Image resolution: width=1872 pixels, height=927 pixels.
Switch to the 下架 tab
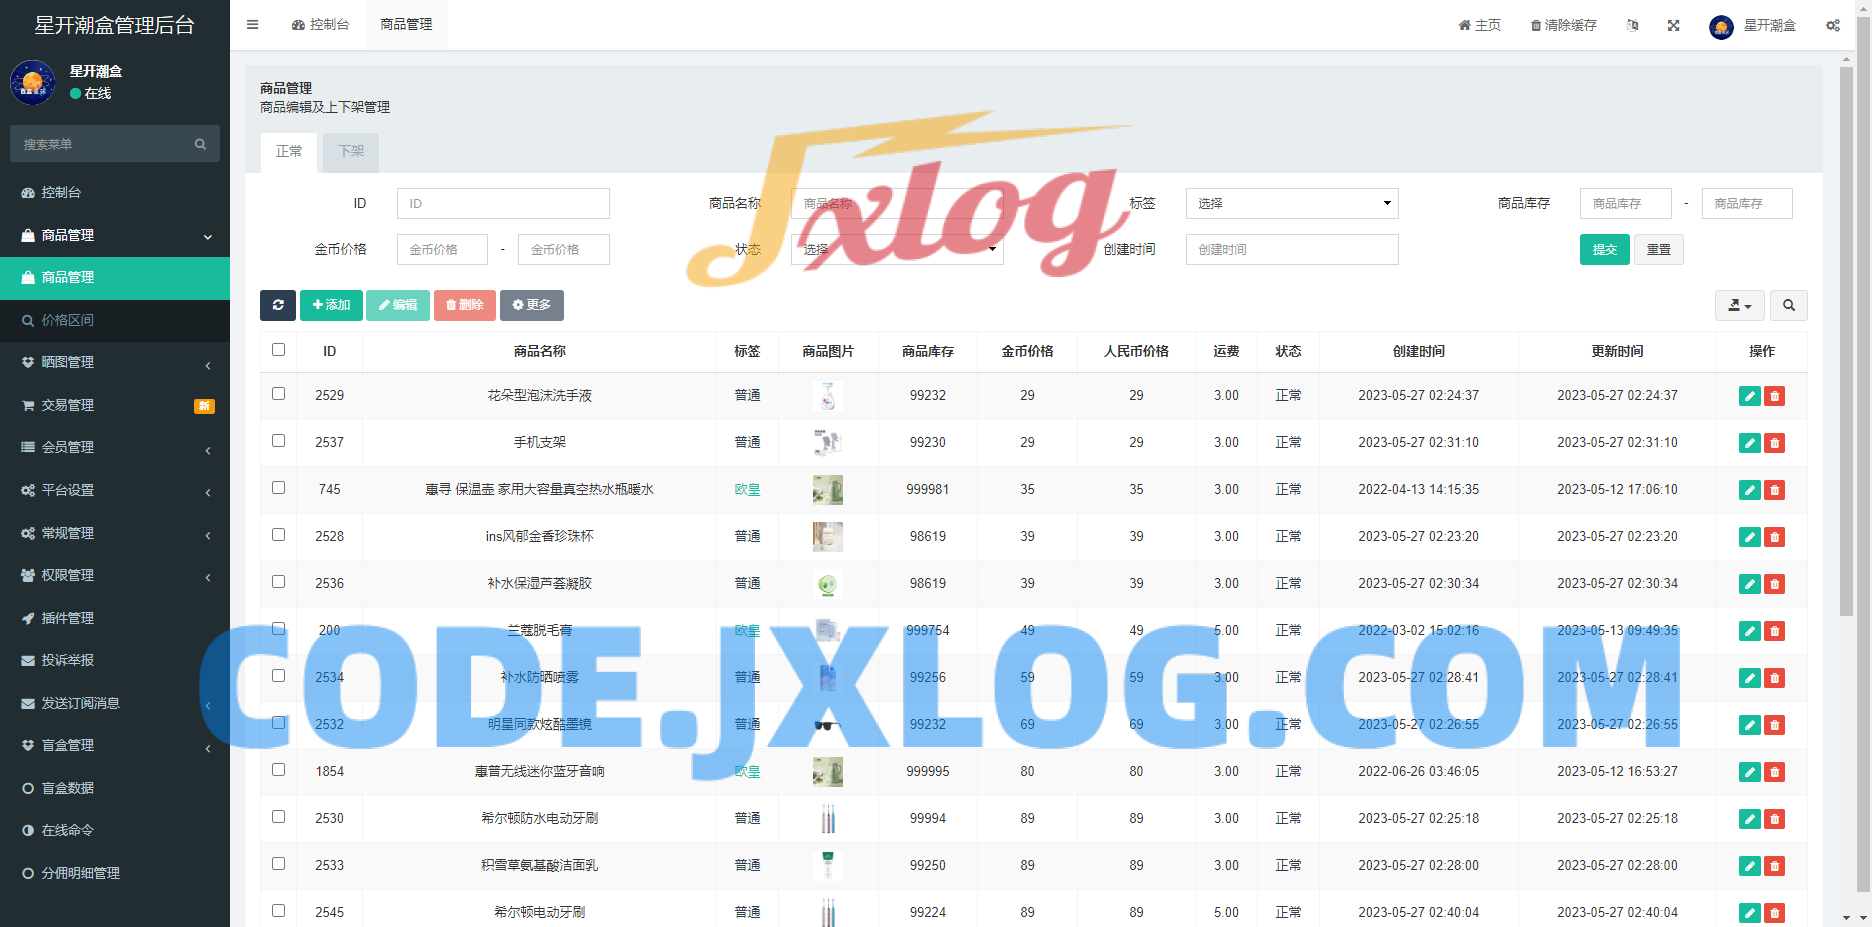351,151
